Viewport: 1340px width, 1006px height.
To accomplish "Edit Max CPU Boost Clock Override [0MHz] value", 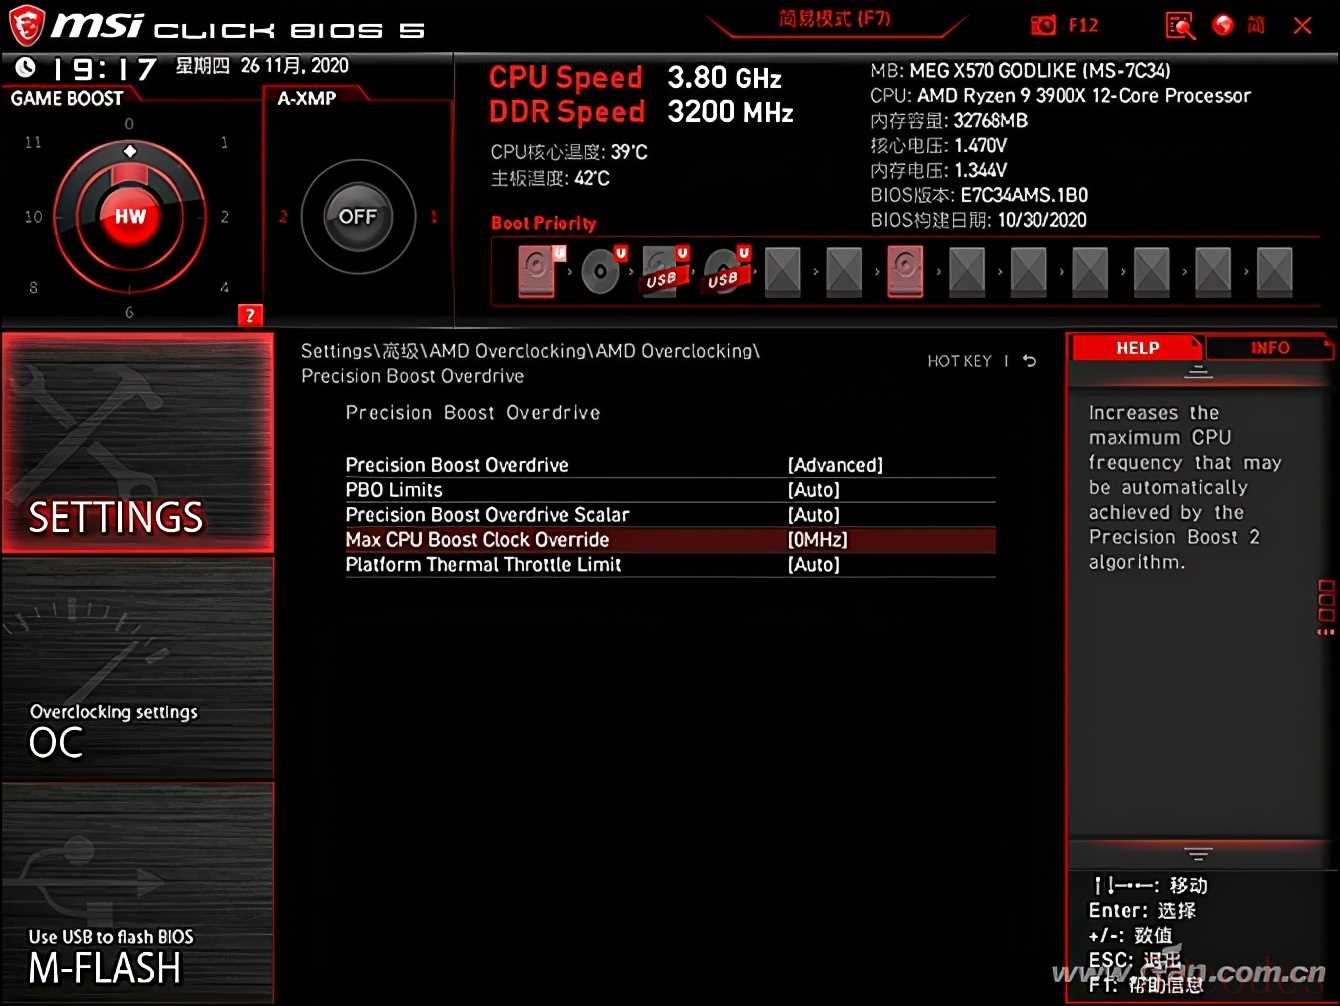I will pos(817,540).
